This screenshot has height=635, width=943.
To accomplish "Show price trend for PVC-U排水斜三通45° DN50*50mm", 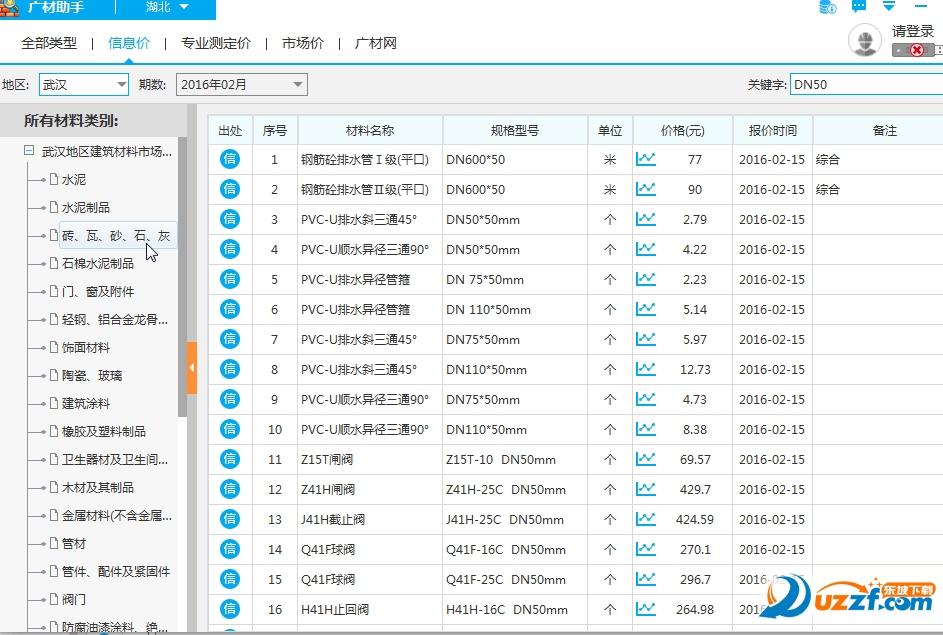I will (645, 219).
